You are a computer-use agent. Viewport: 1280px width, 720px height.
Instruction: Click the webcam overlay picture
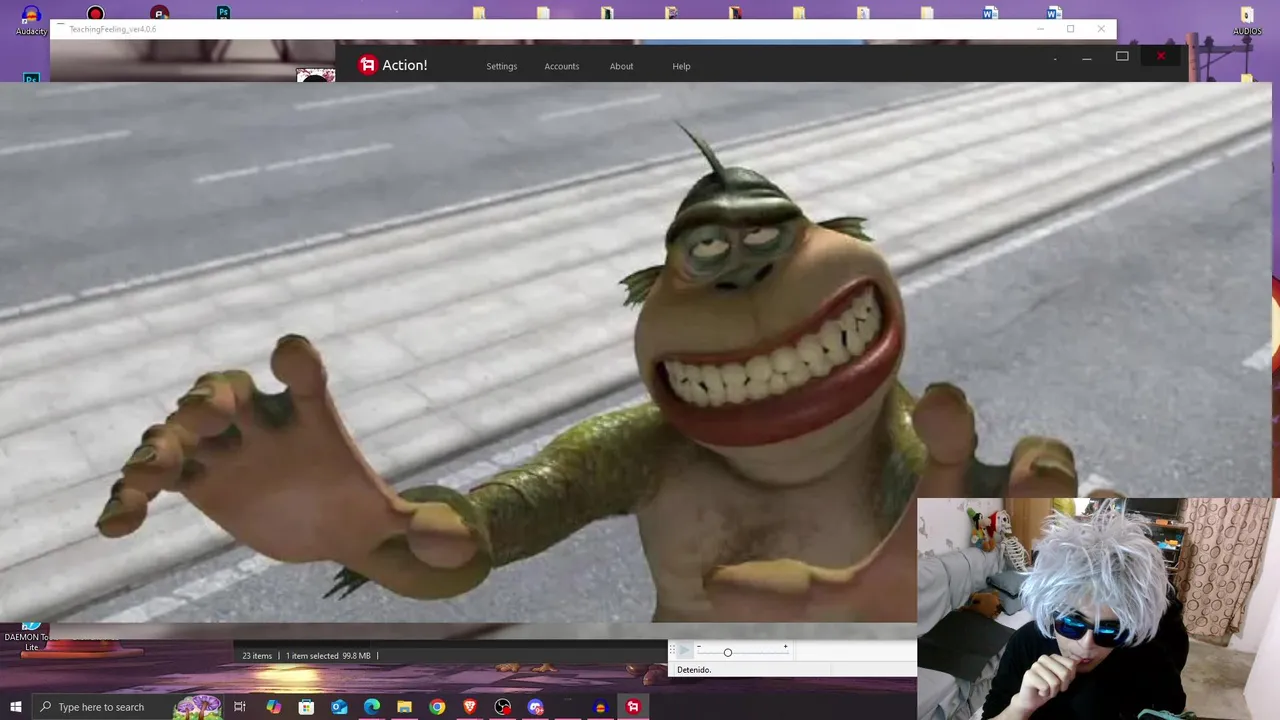point(1098,608)
